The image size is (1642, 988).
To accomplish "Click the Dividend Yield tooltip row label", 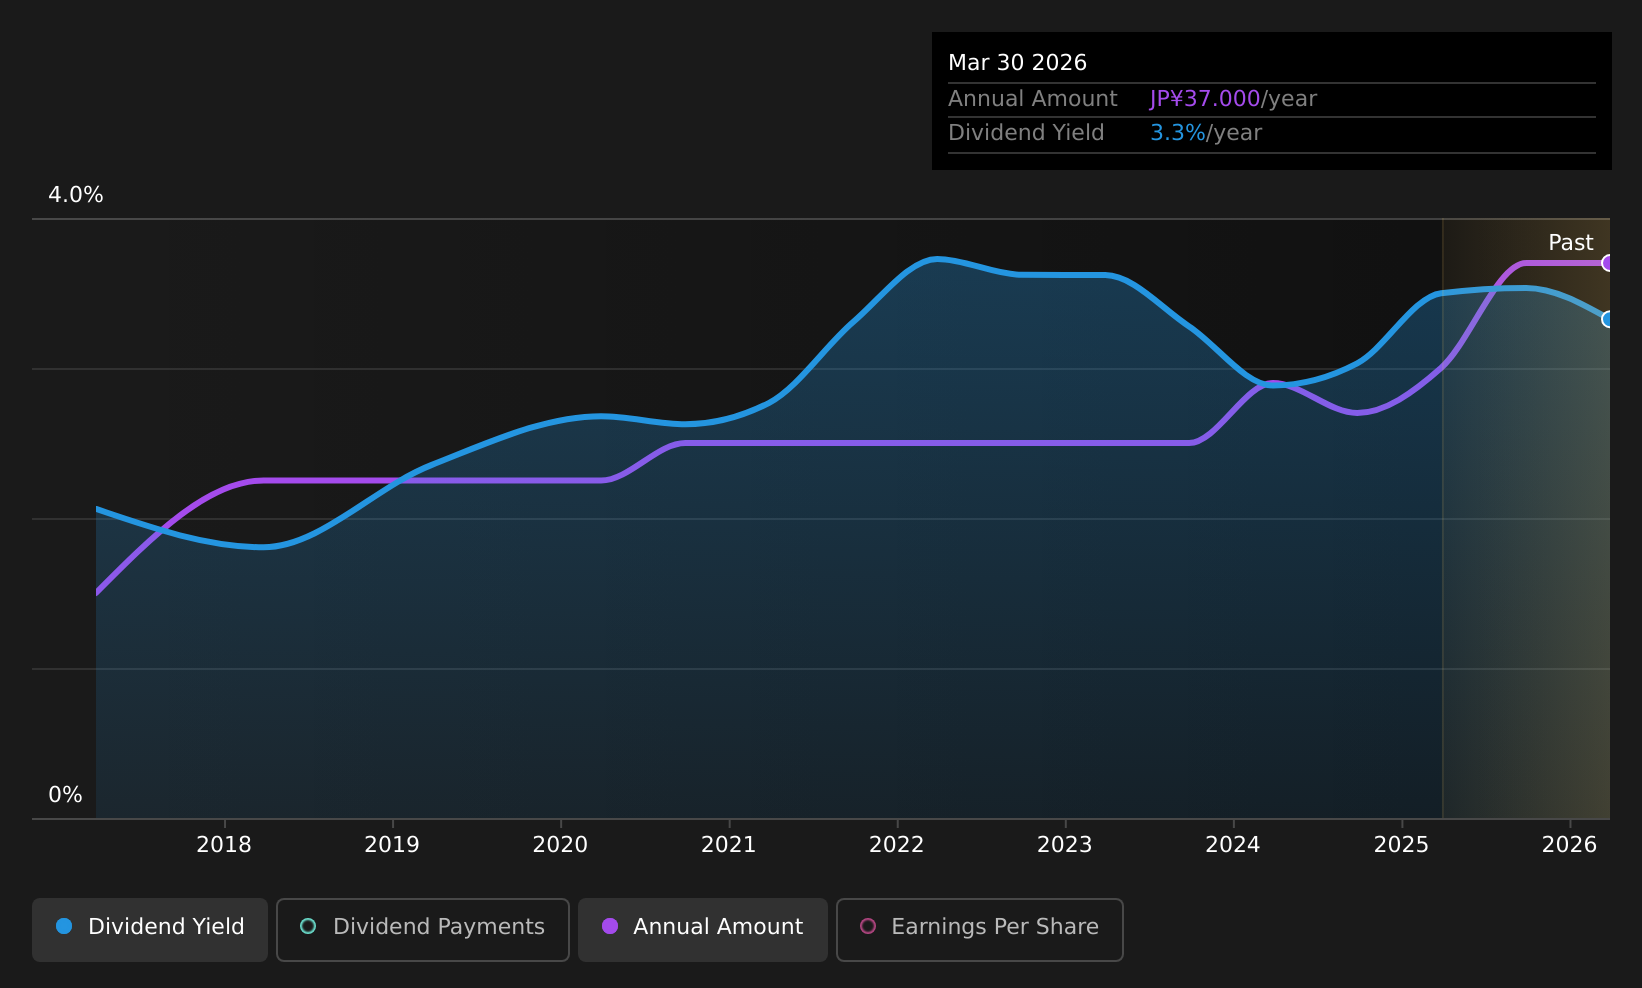I will (1026, 133).
